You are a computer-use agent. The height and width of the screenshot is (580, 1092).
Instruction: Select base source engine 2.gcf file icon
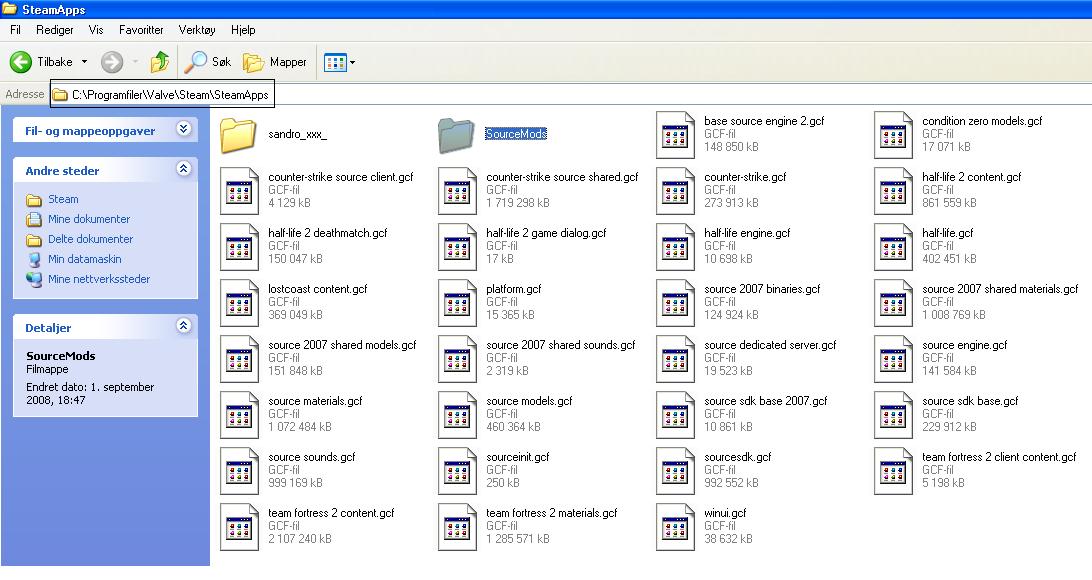675,134
